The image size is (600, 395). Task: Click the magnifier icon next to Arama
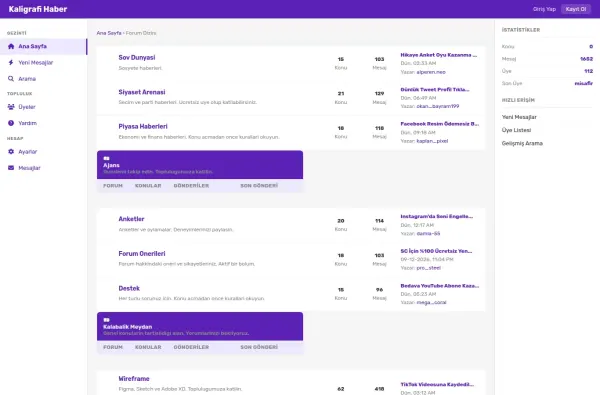click(x=11, y=78)
